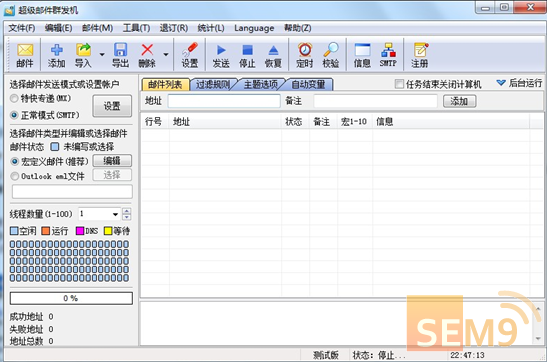Viewport: 547px width, 362px height.
Task: Click the 恢复 restore triangle icon
Action: [x=273, y=55]
